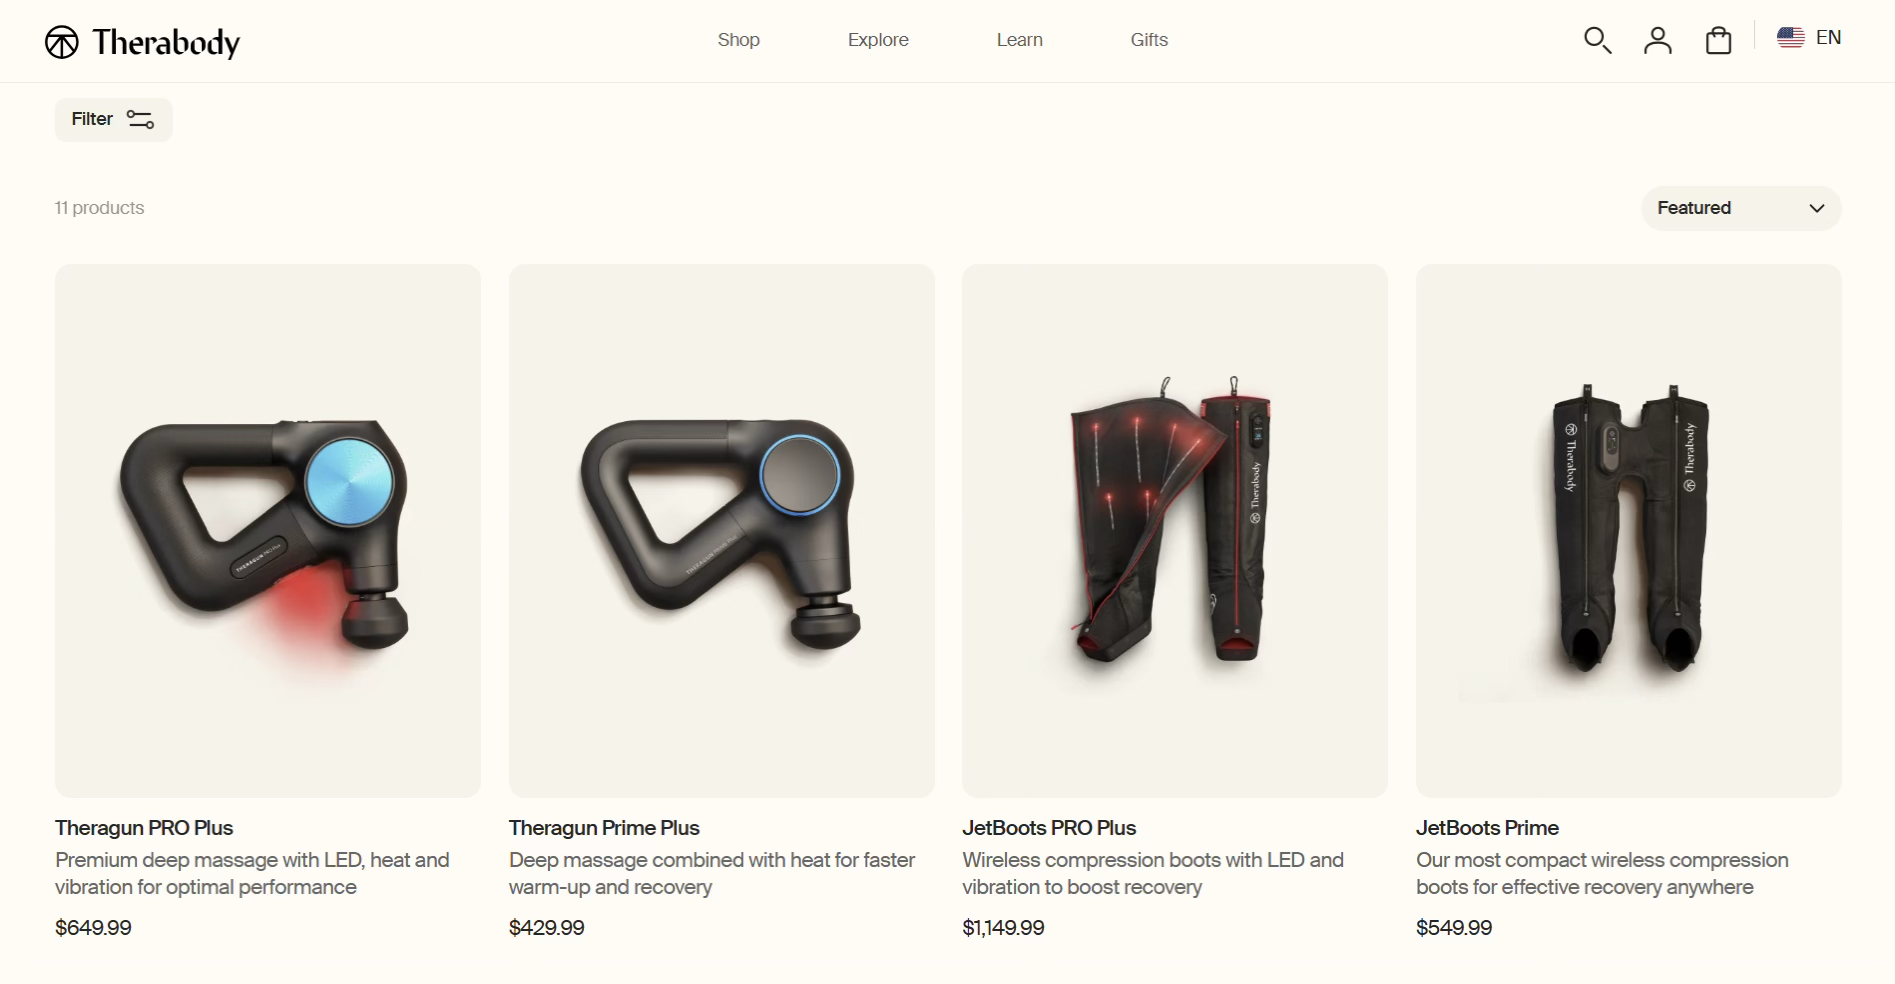Screen dimensions: 1895x984
Task: Open the Explore menu
Action: [x=878, y=40]
